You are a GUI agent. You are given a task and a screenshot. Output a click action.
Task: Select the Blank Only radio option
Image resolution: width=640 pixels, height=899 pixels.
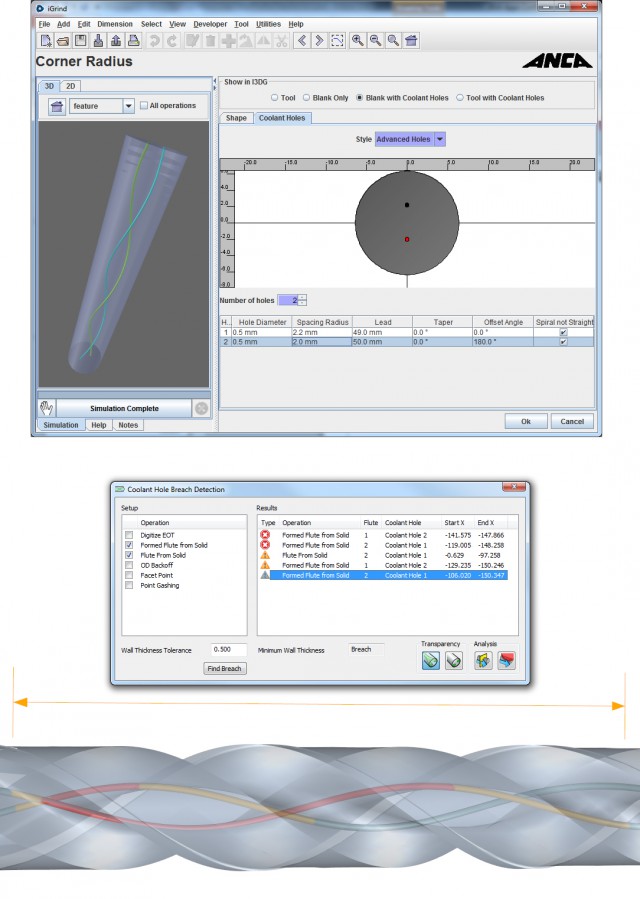point(307,98)
